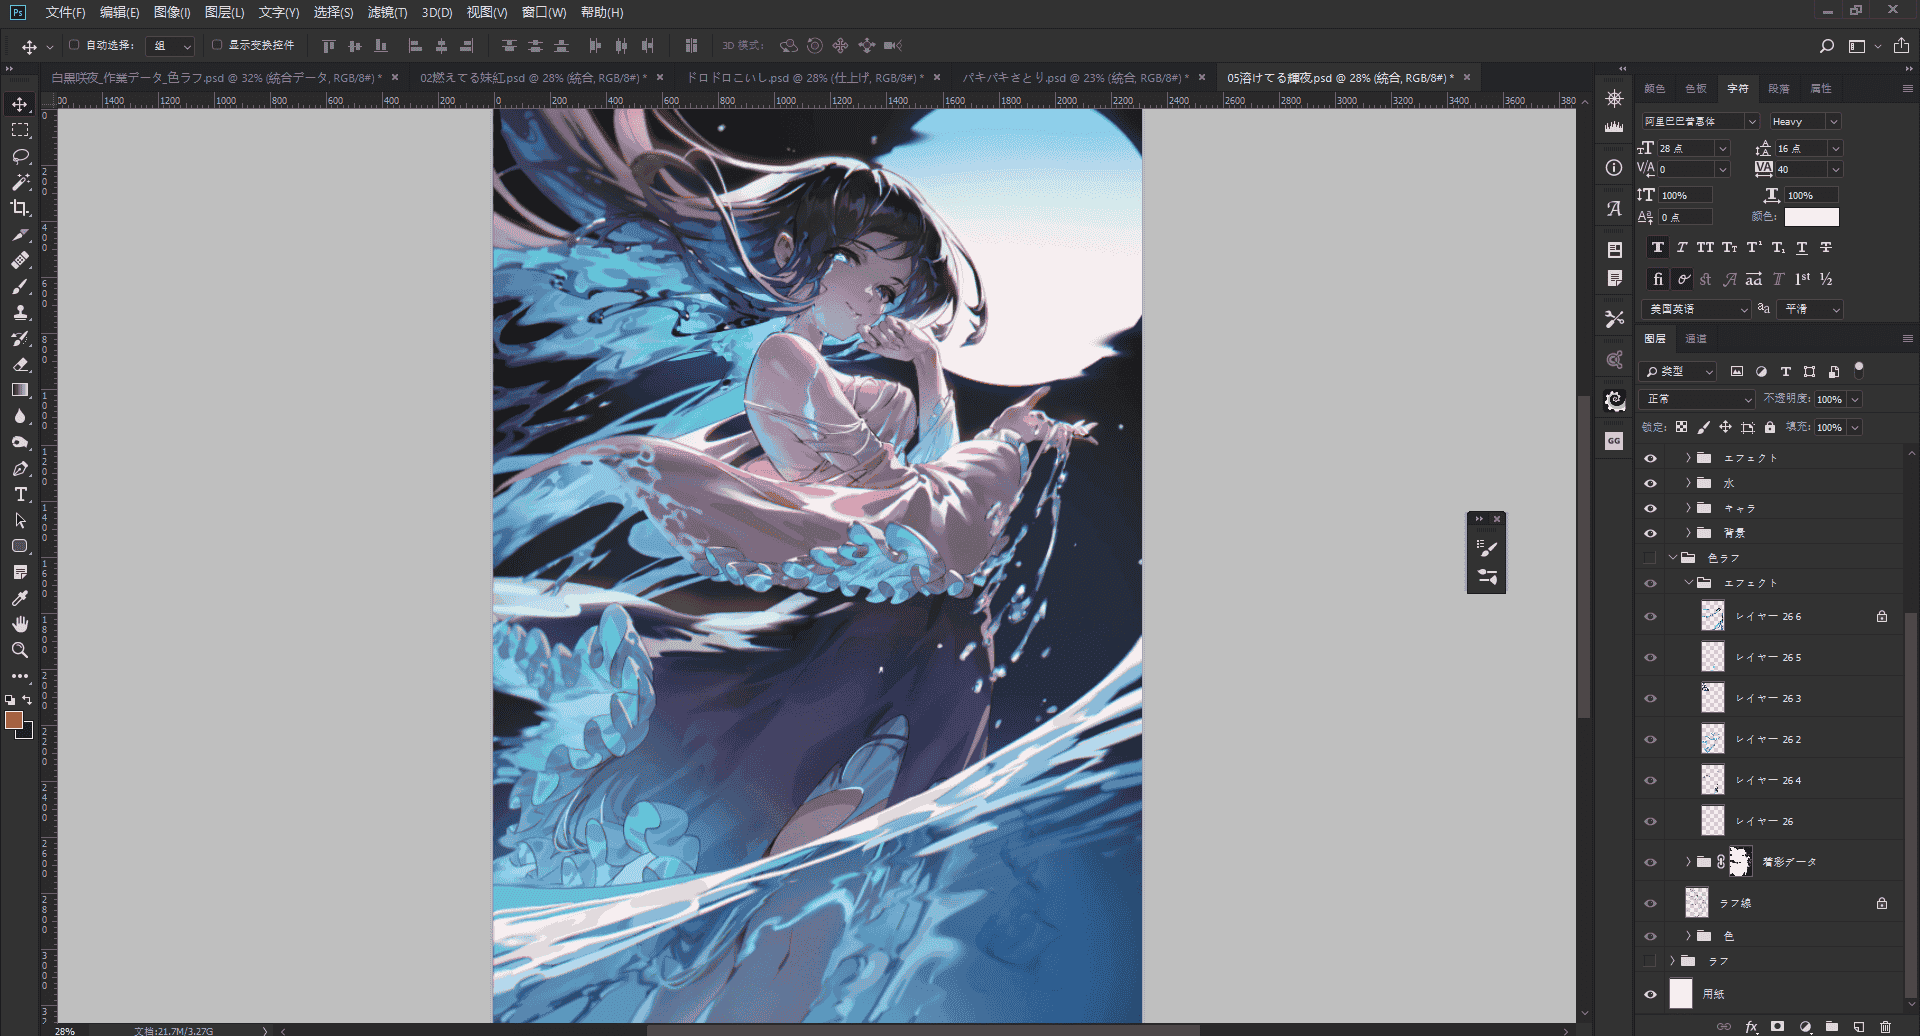
Task: Open the layer filter 类型 dropdown
Action: point(1678,372)
